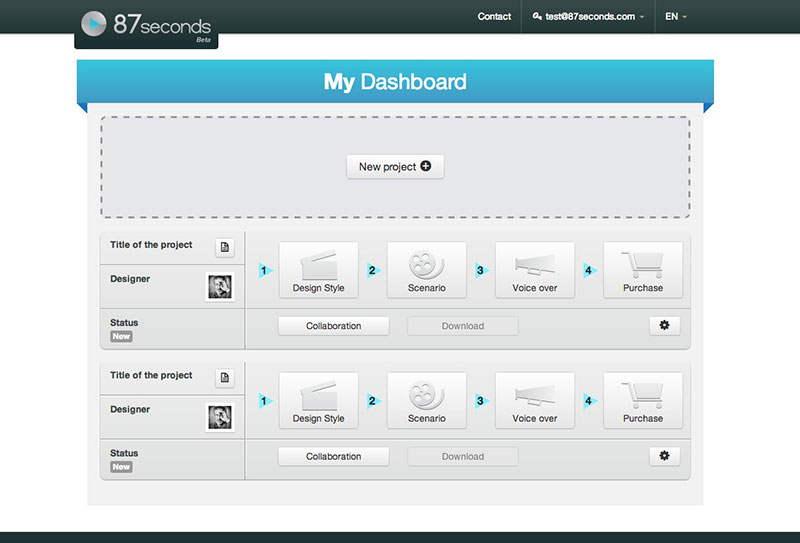Click the 87seconds play logo
The image size is (800, 543).
pos(94,23)
